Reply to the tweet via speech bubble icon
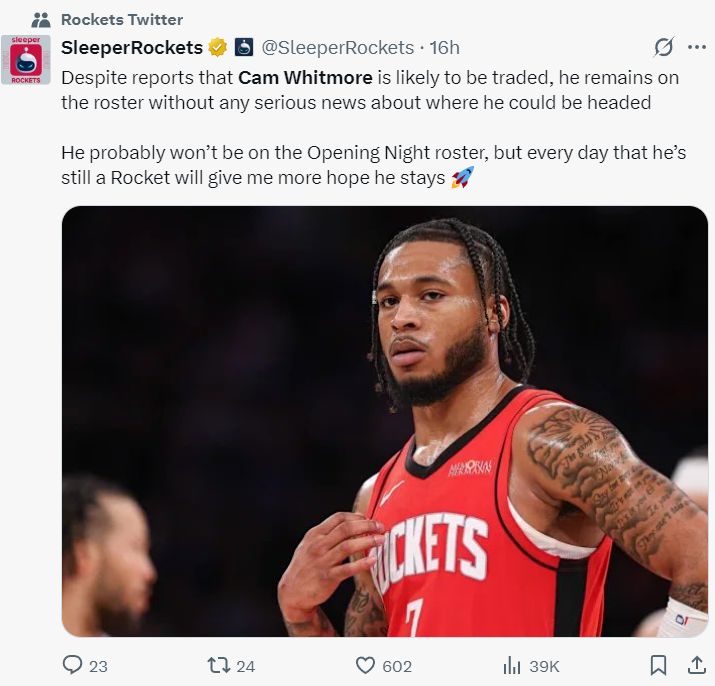 73,665
